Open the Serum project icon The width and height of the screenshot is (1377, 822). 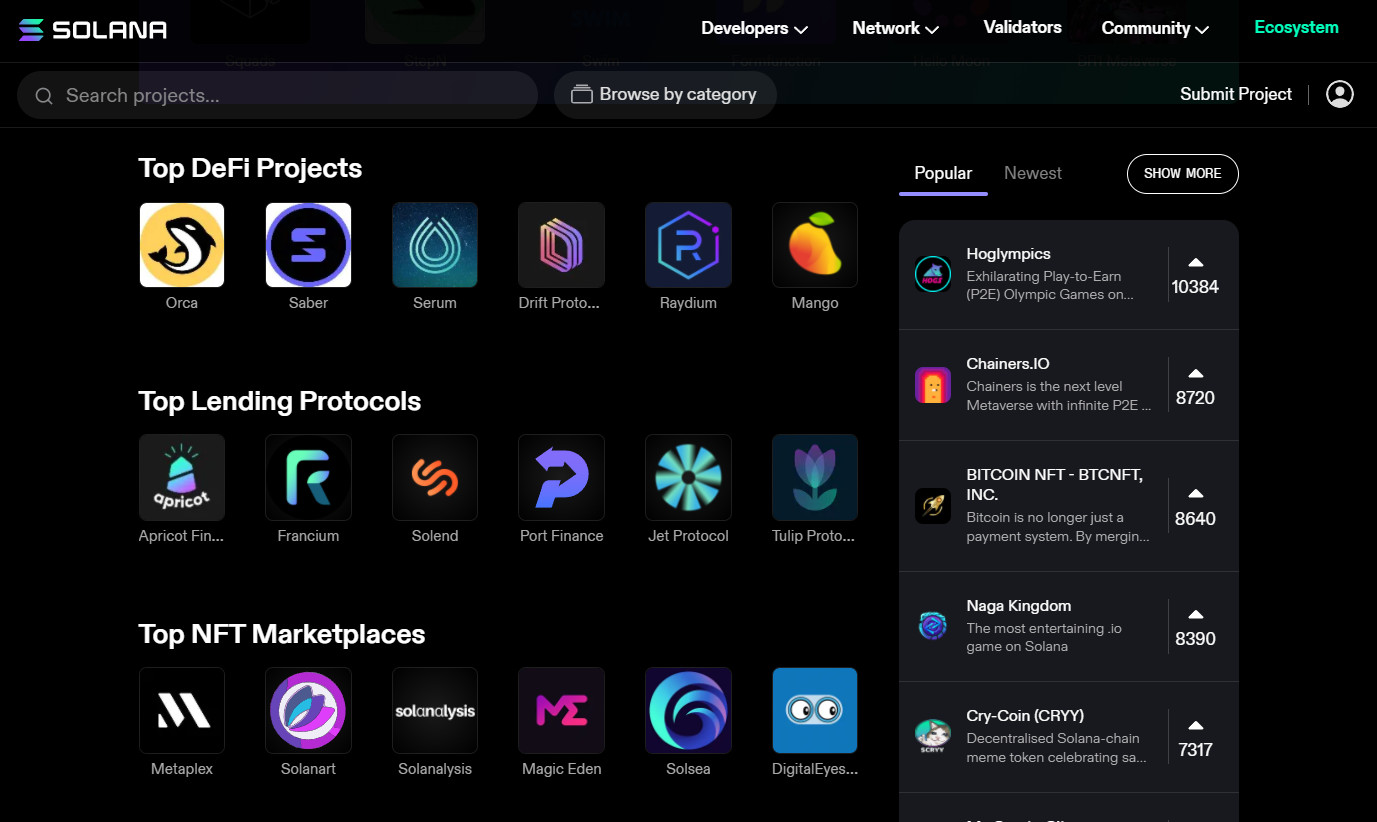tap(435, 245)
